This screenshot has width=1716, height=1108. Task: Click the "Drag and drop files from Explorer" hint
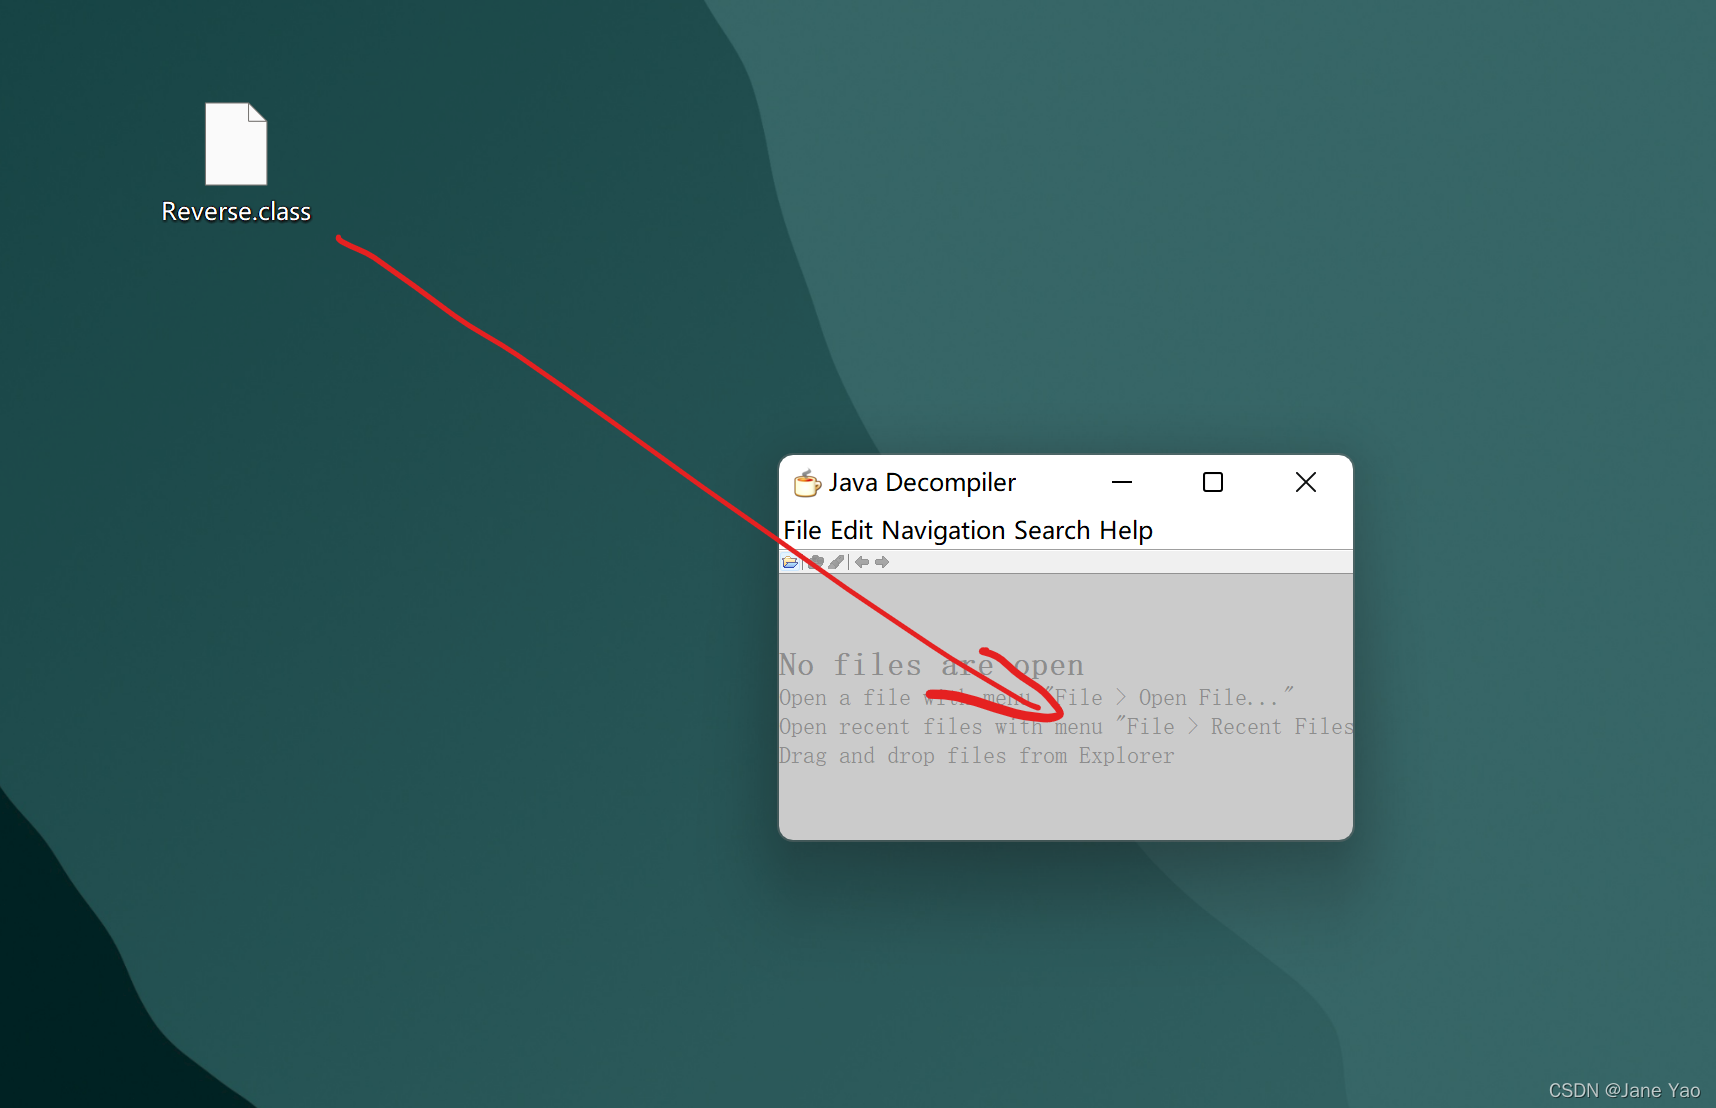[977, 756]
